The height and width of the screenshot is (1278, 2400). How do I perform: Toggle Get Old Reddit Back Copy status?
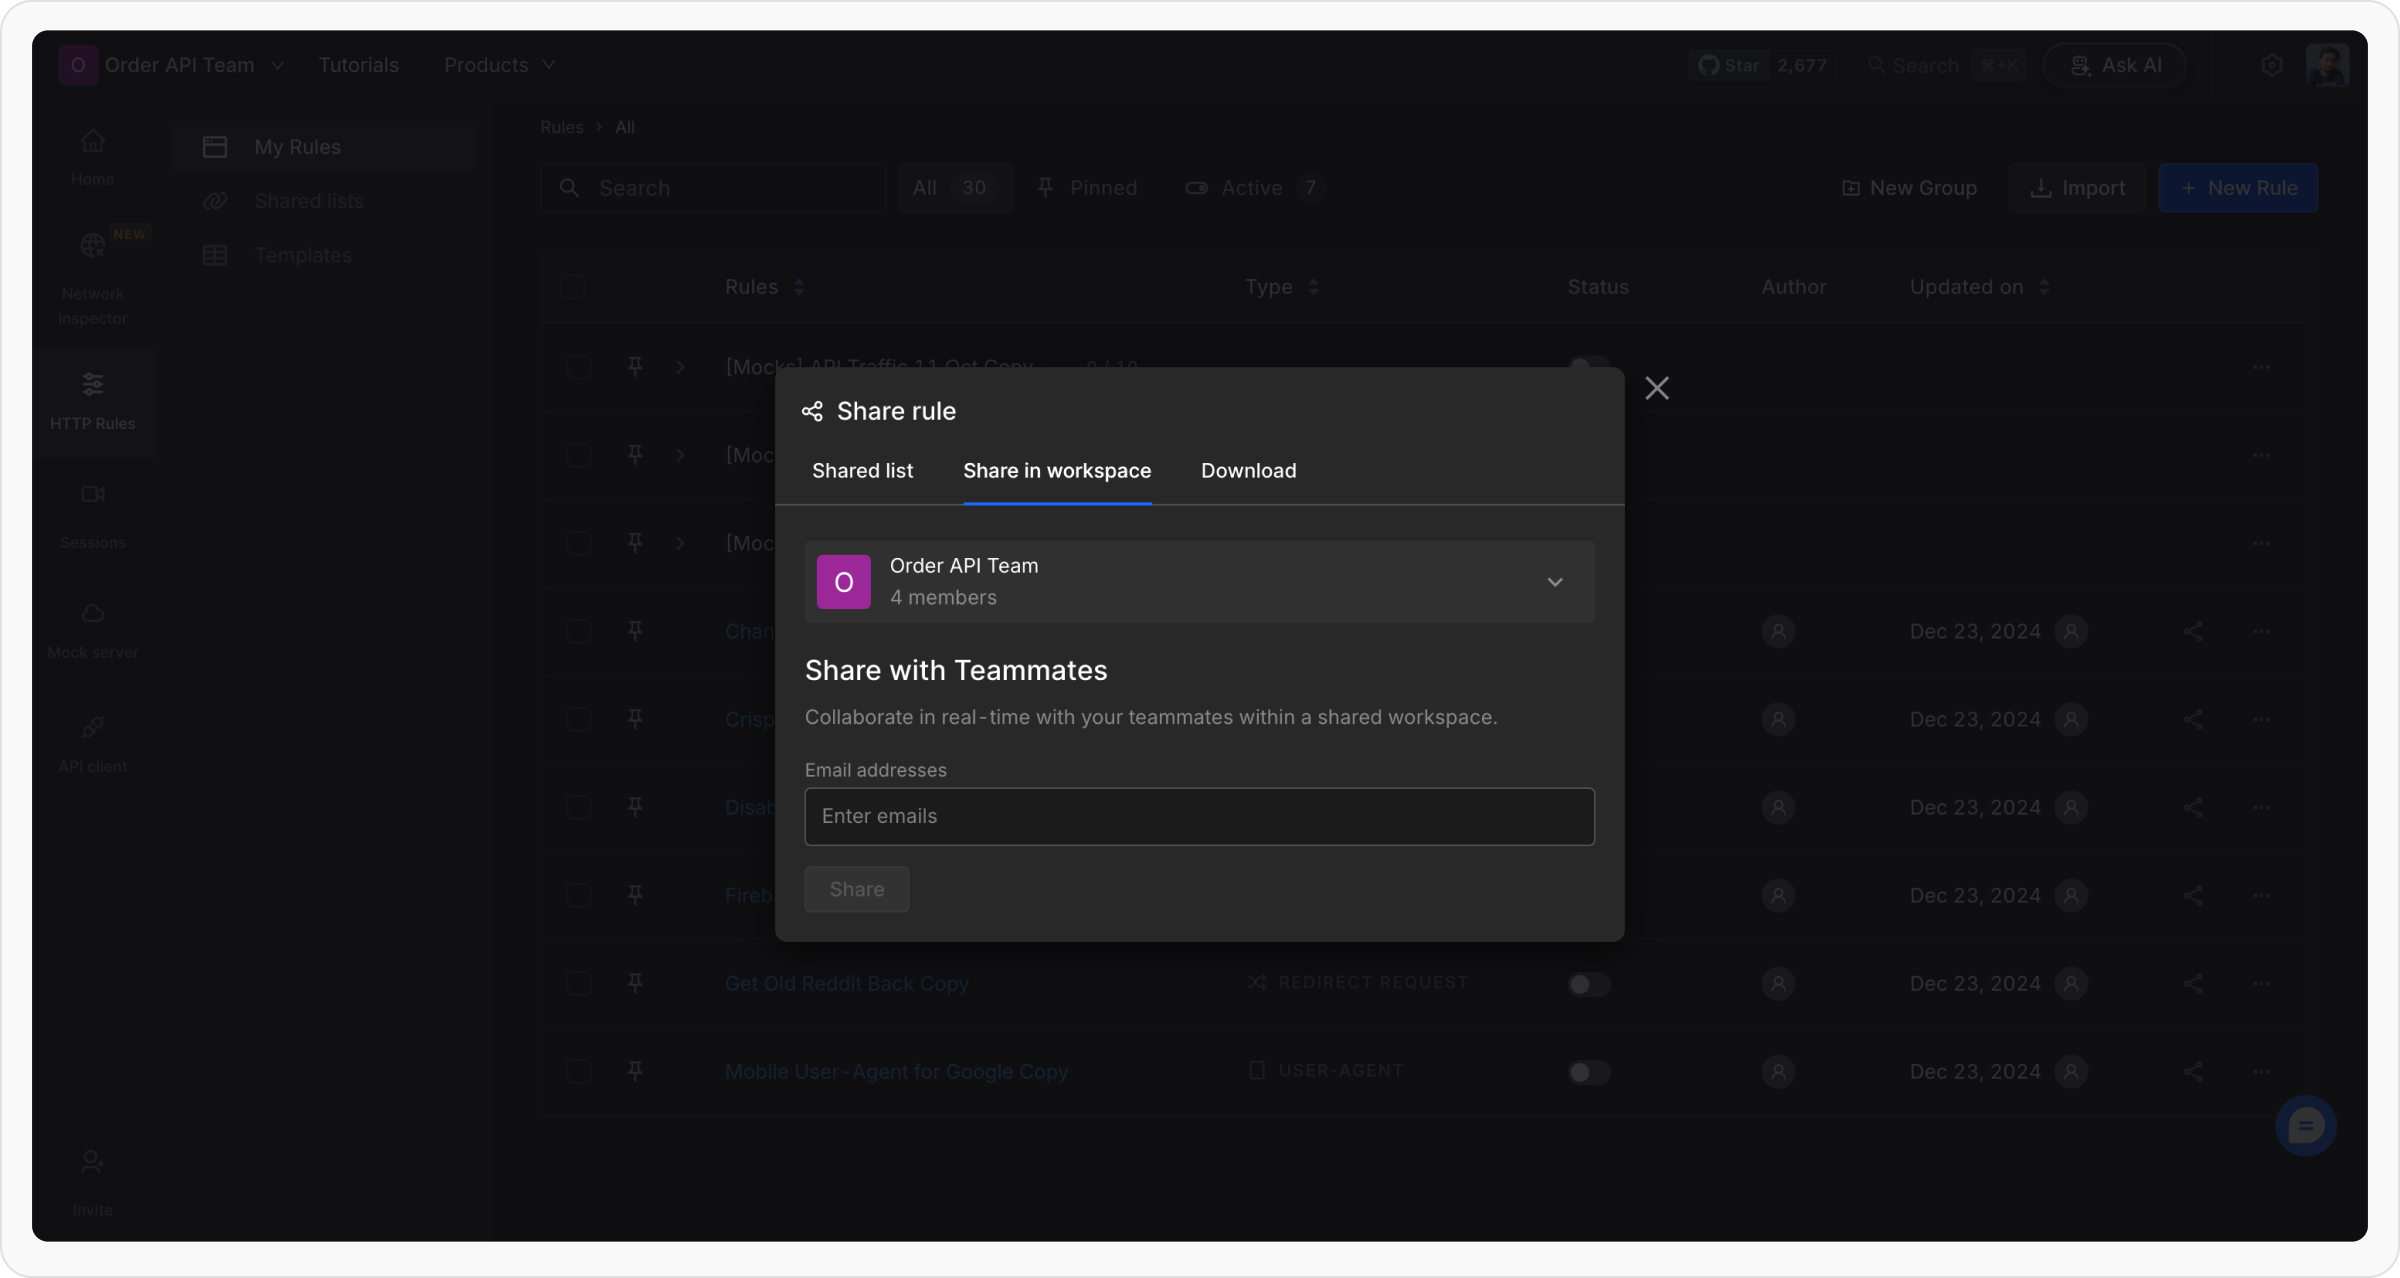(x=1588, y=984)
